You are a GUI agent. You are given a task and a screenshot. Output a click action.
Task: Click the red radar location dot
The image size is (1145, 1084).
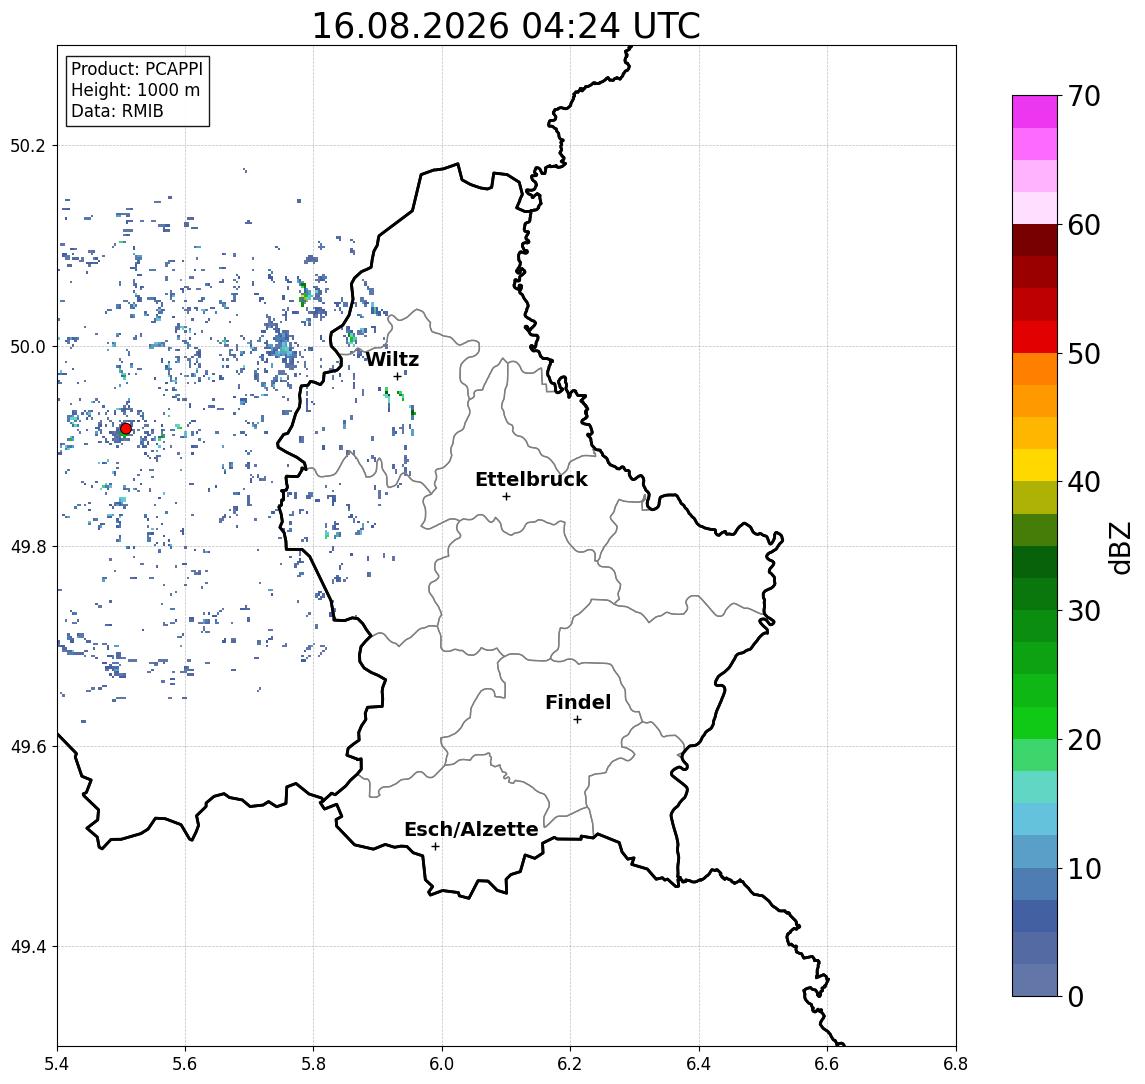(x=126, y=429)
